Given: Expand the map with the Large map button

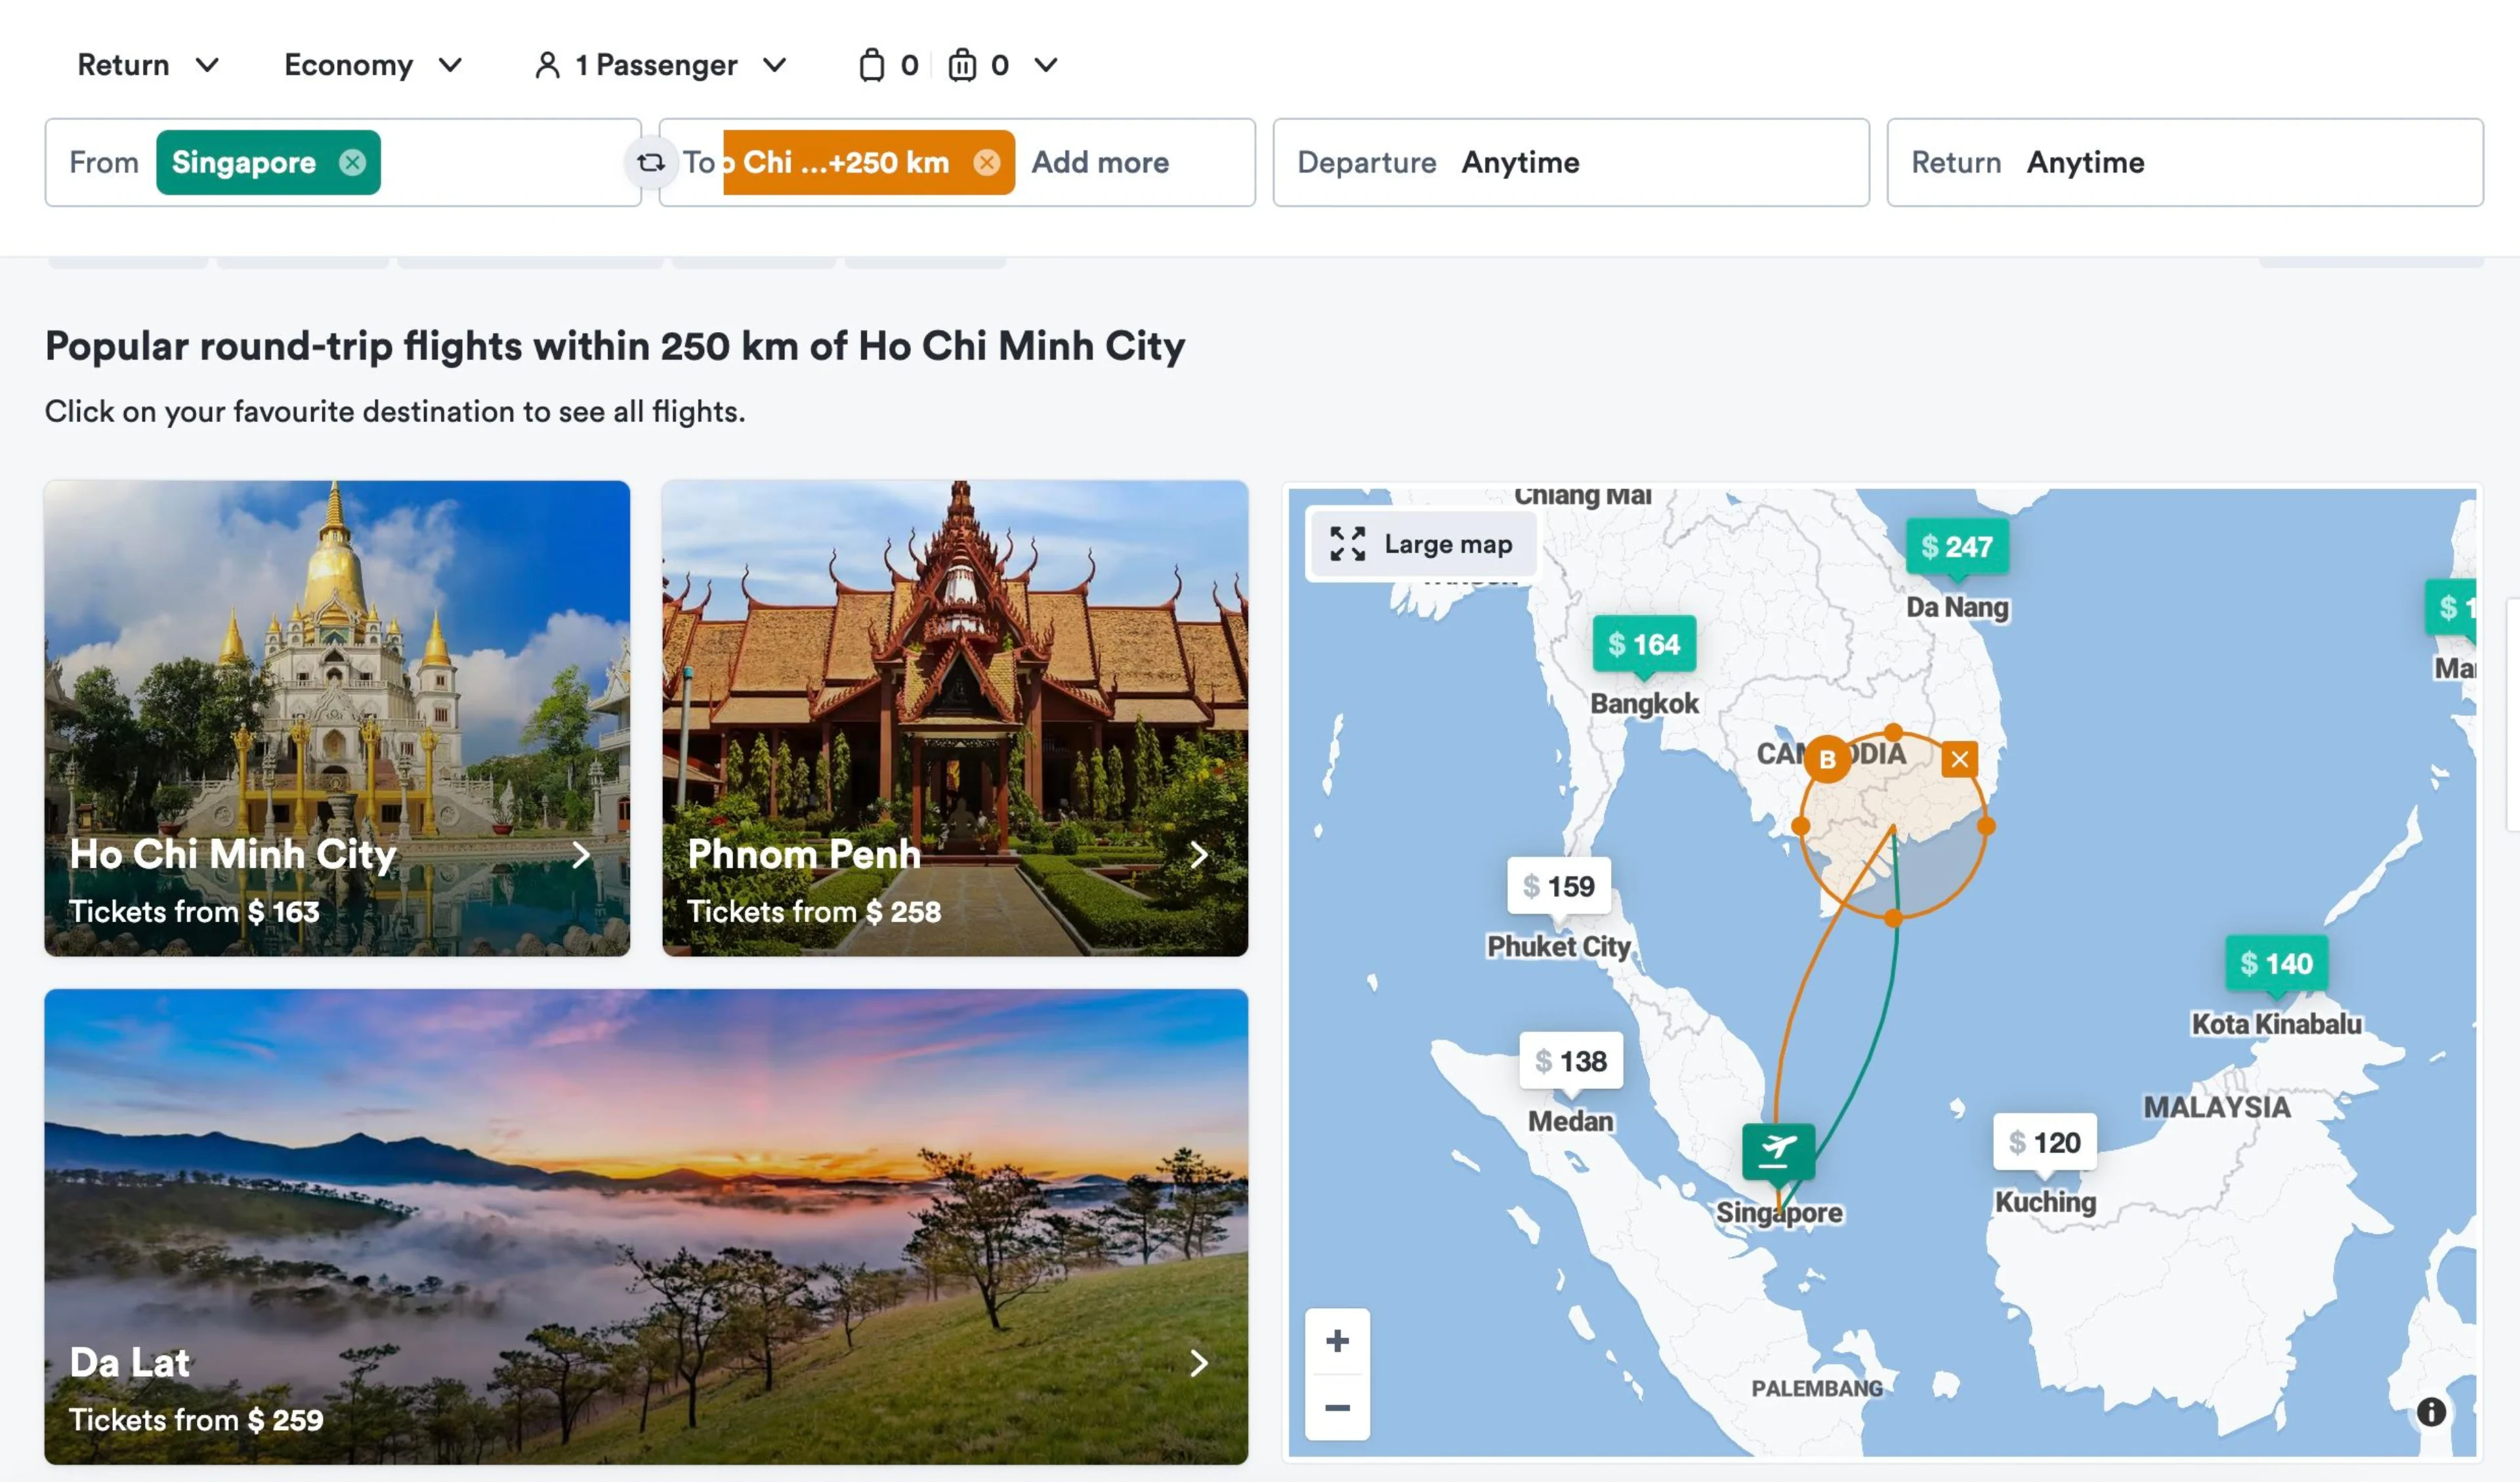Looking at the screenshot, I should [1421, 544].
